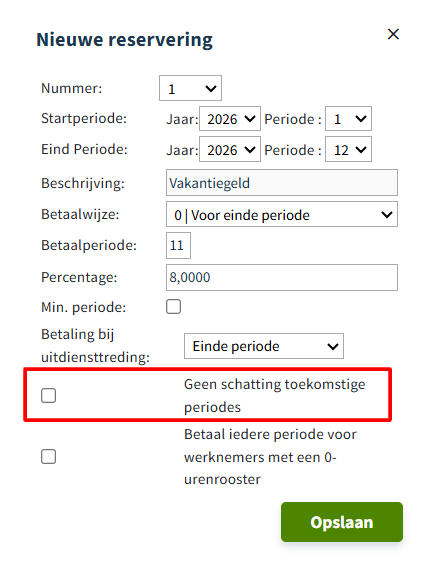Click the Betaalperiode input field

178,246
